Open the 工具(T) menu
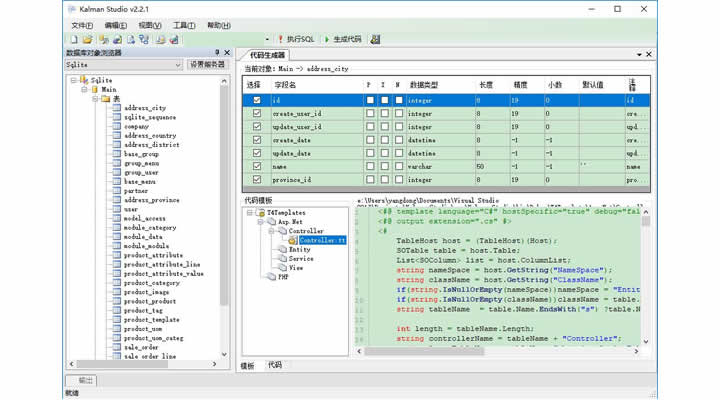This screenshot has width=720, height=400. pyautogui.click(x=183, y=24)
